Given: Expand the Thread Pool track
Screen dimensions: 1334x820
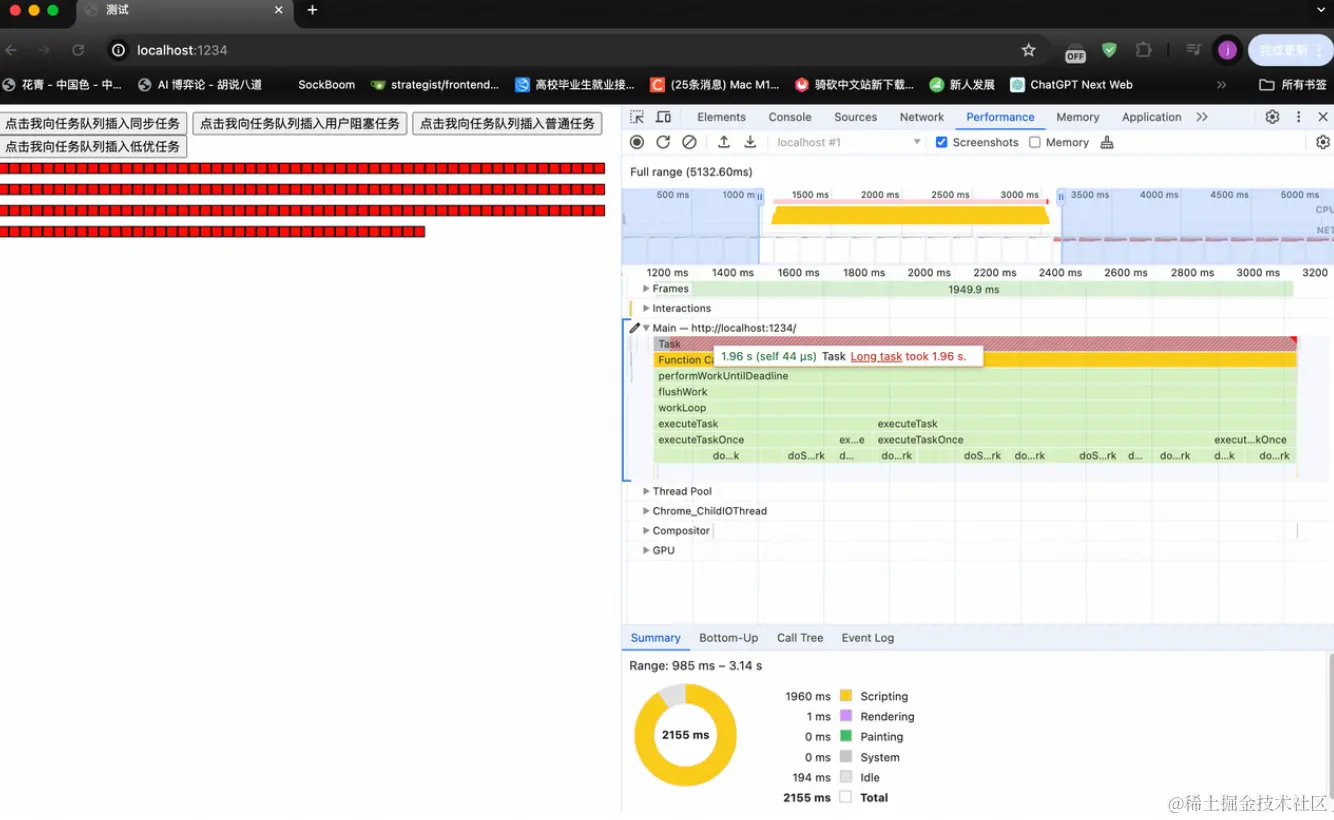Looking at the screenshot, I should coord(646,491).
